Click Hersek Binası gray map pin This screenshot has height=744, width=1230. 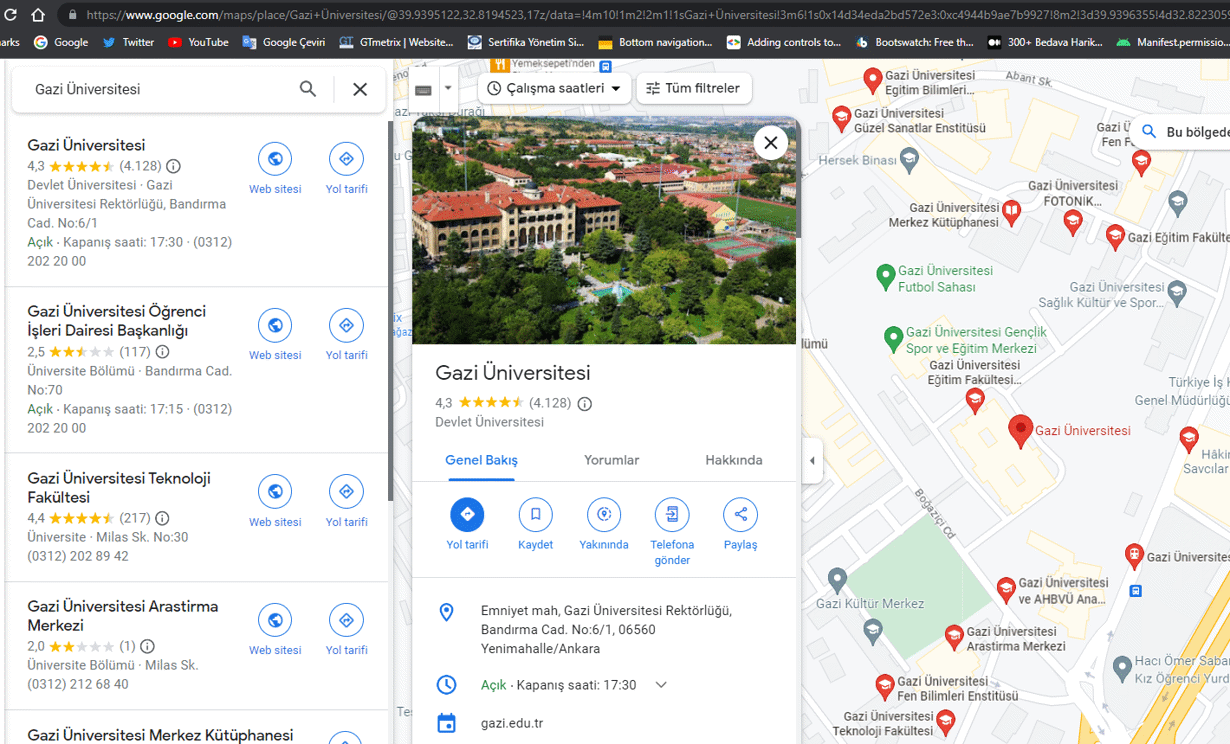(909, 159)
